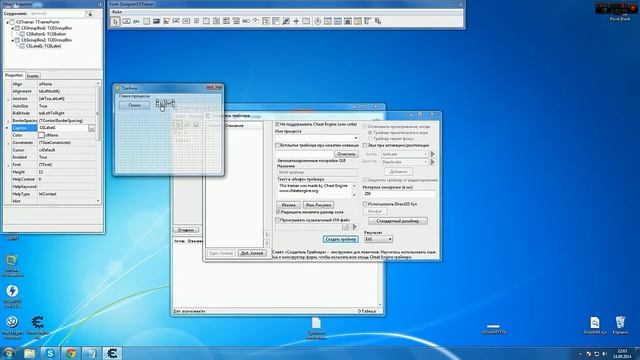Click the 'Фон: Рисунок' button
Image resolution: width=640 pixels, height=360 pixels.
point(319,205)
